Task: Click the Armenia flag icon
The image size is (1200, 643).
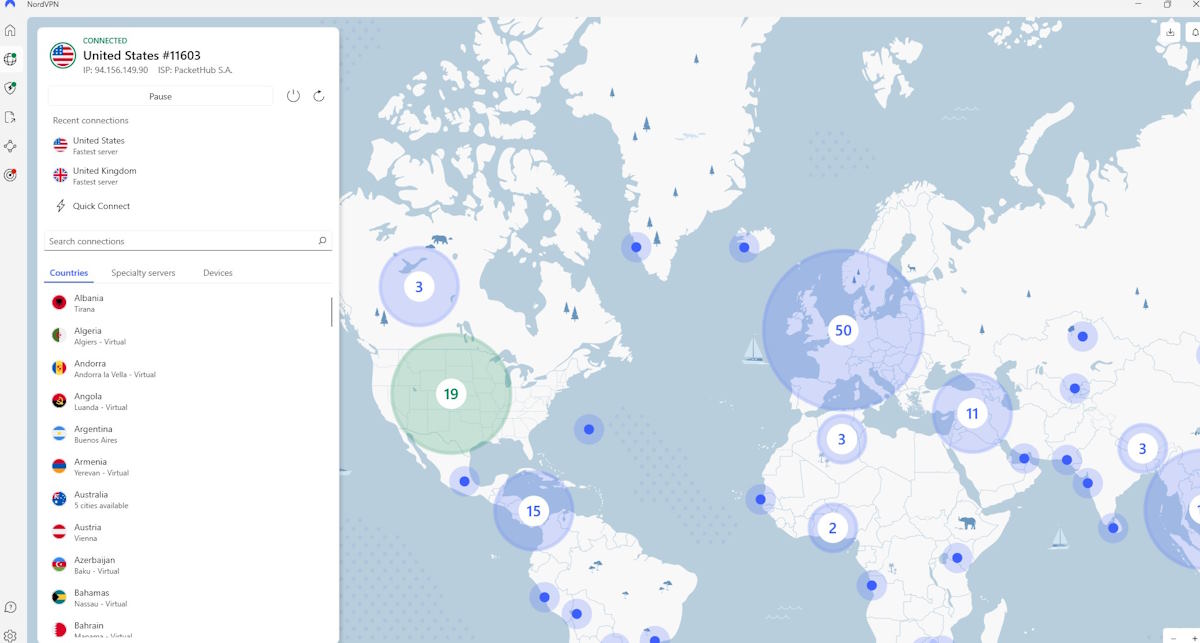Action: 60,466
